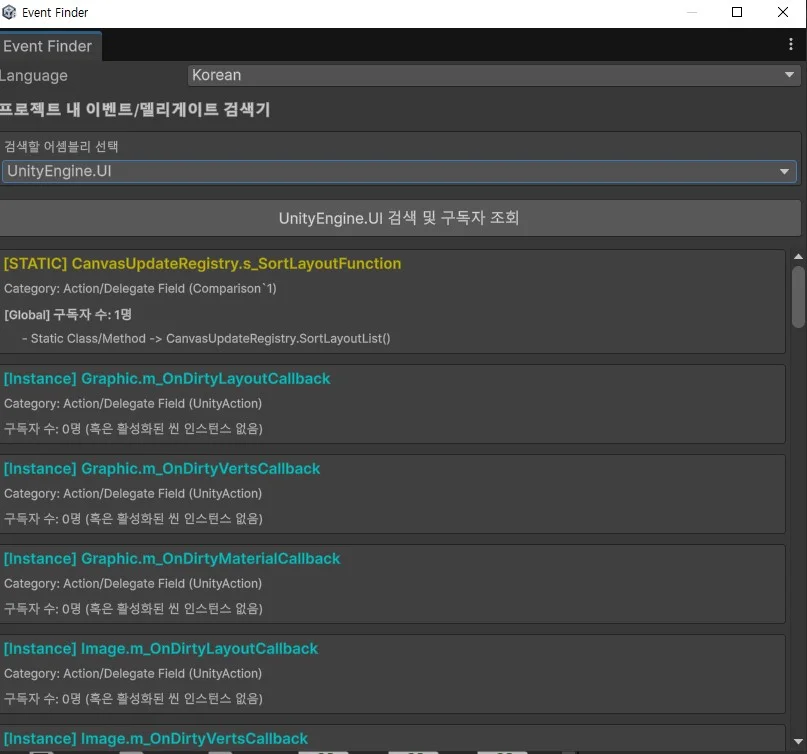The width and height of the screenshot is (807, 754).
Task: Click the 검색할 어셈블리 선택 label
Action: [61, 147]
